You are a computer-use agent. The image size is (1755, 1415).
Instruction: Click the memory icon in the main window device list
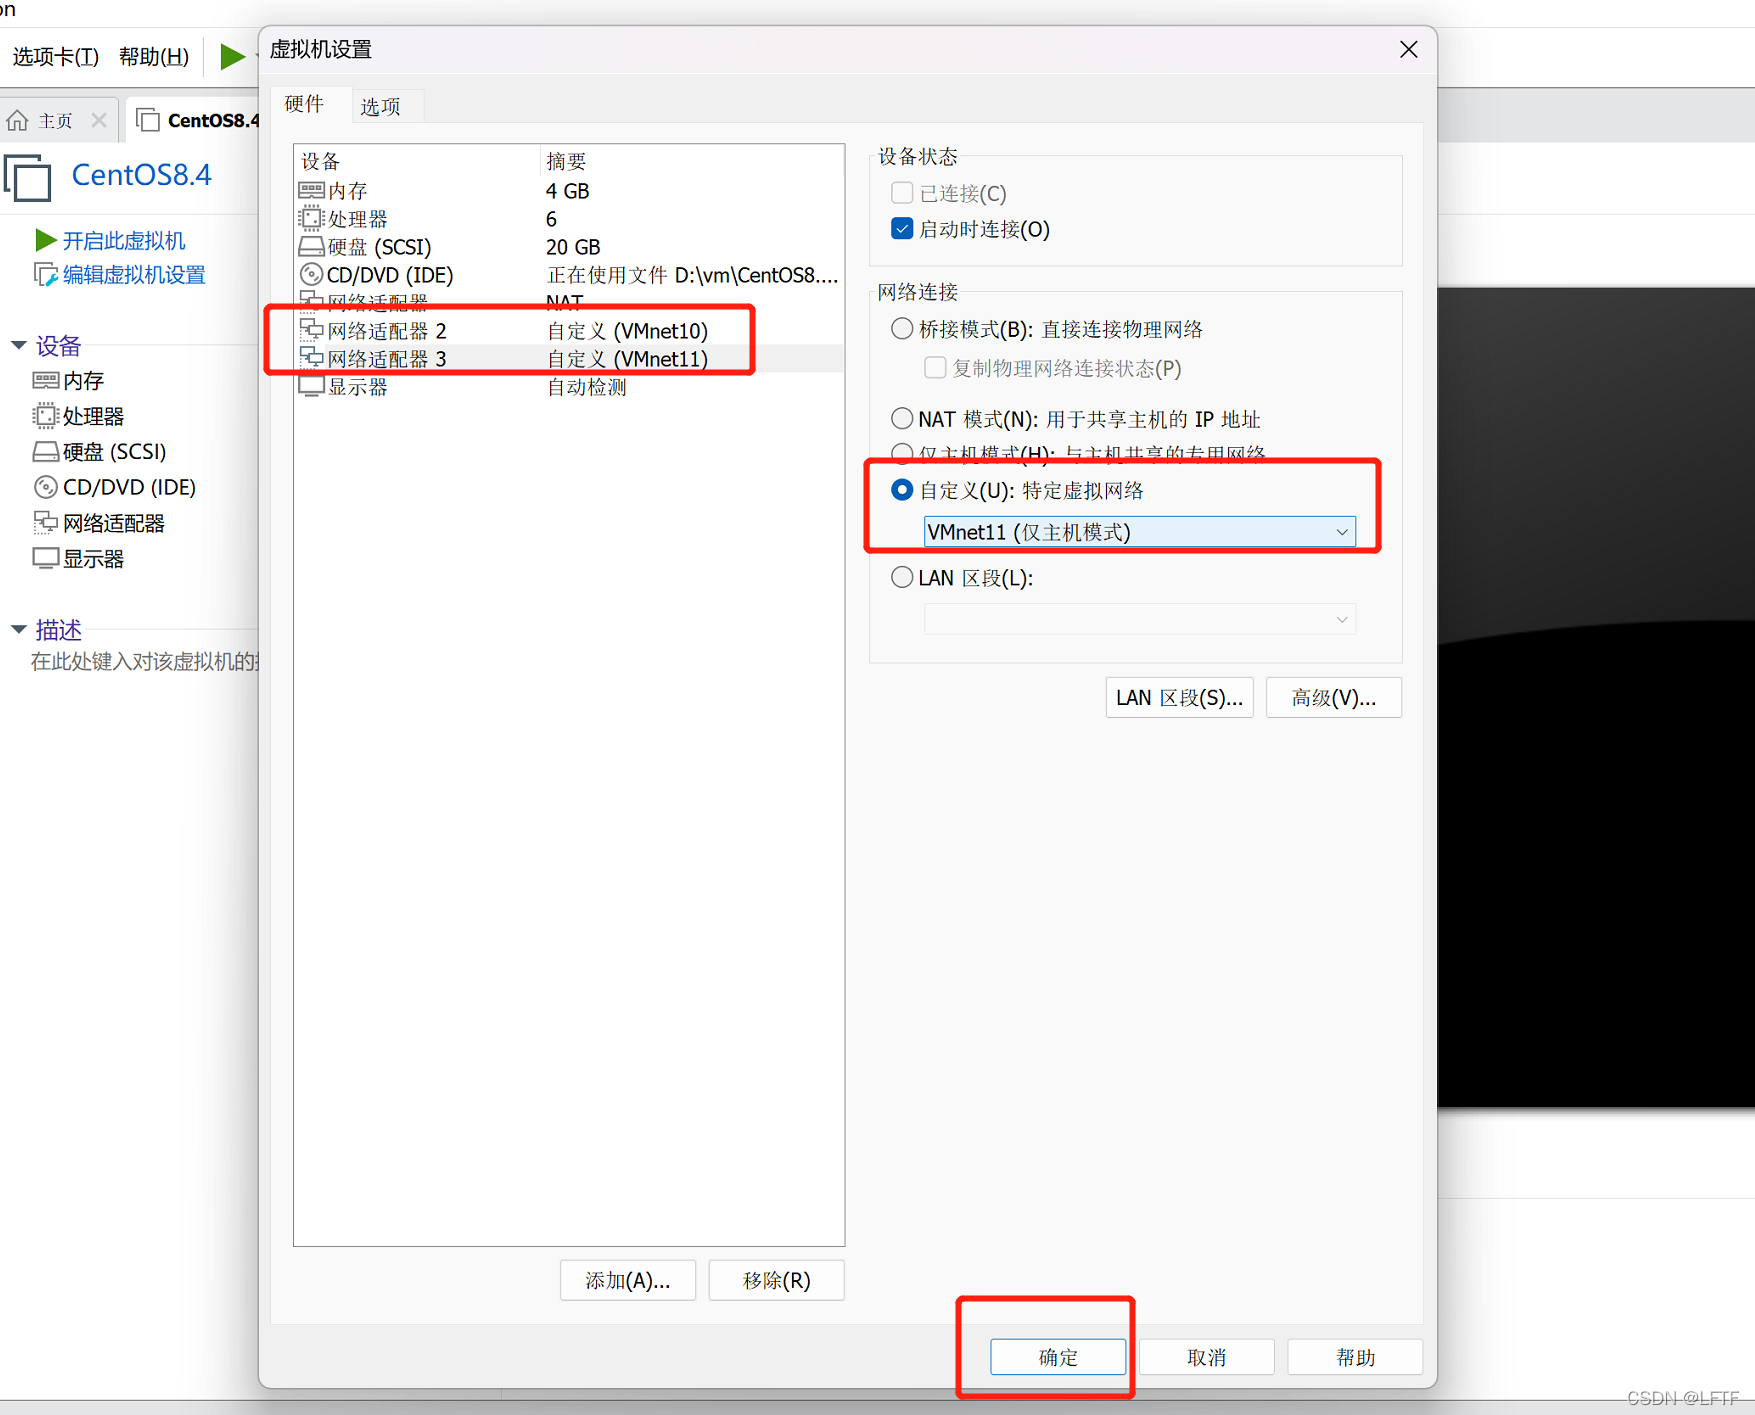45,380
